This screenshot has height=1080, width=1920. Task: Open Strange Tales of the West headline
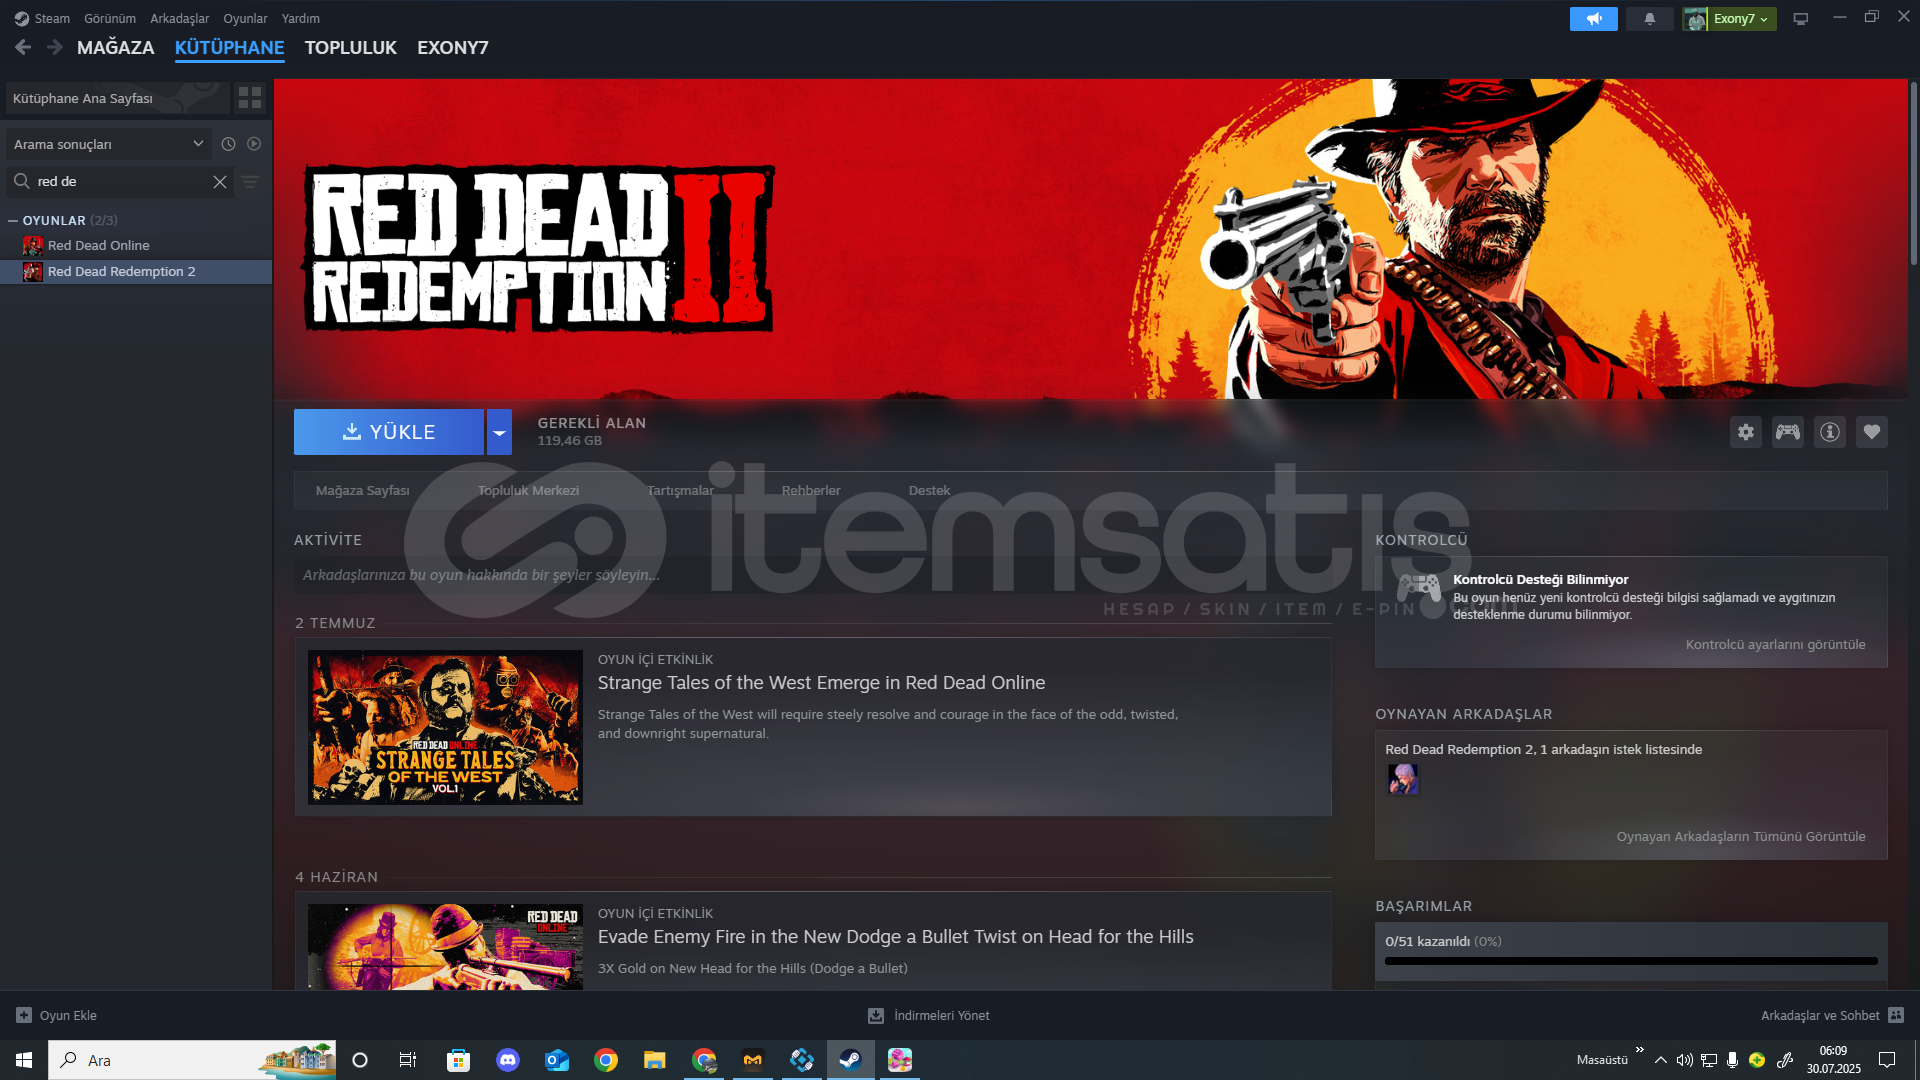pyautogui.click(x=821, y=683)
